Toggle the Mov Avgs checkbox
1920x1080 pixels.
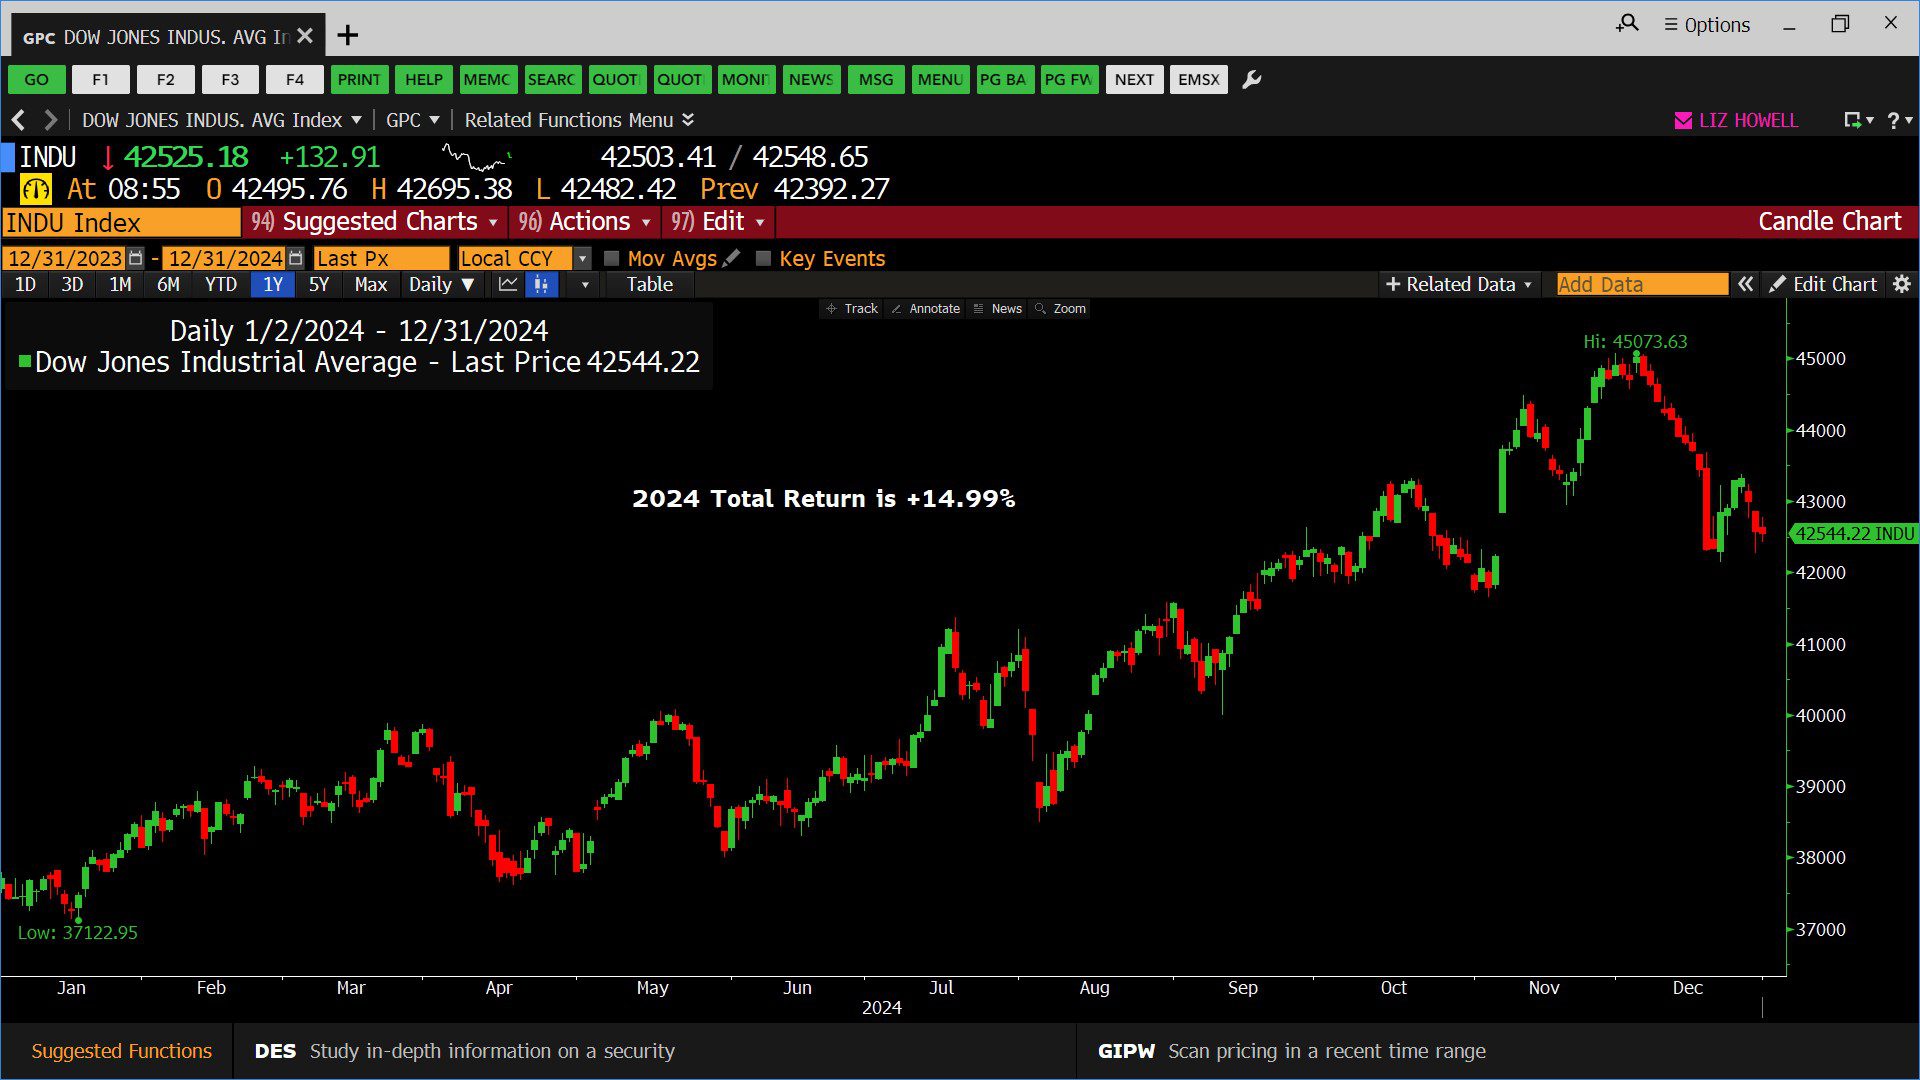(612, 259)
